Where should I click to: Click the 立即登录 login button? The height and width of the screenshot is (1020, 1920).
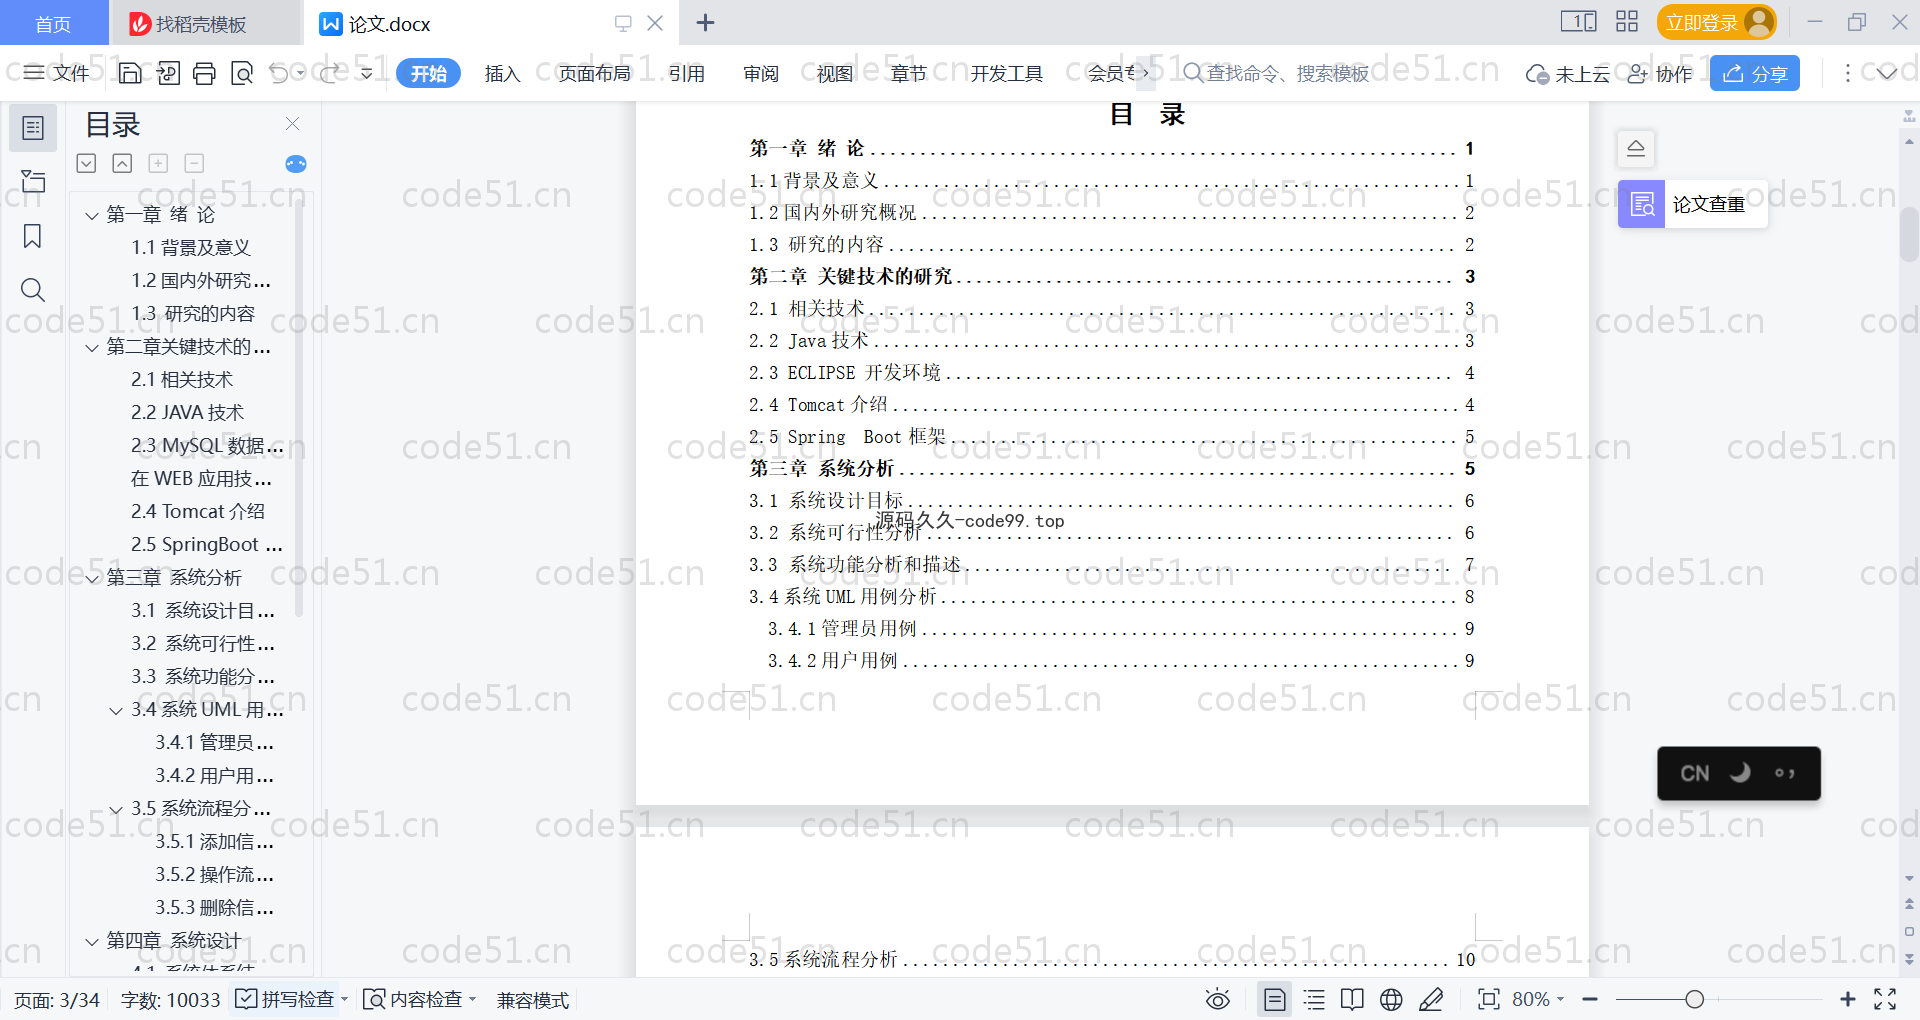point(1716,22)
